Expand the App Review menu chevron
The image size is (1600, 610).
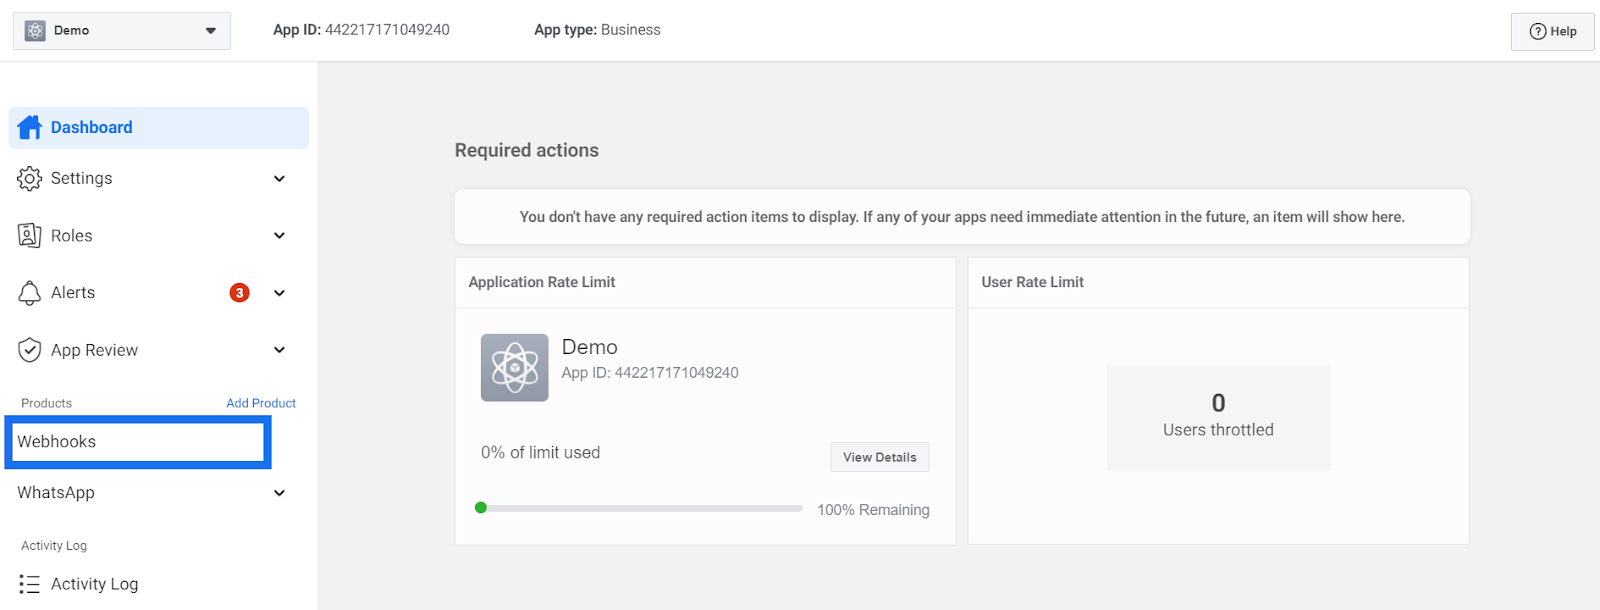point(280,350)
